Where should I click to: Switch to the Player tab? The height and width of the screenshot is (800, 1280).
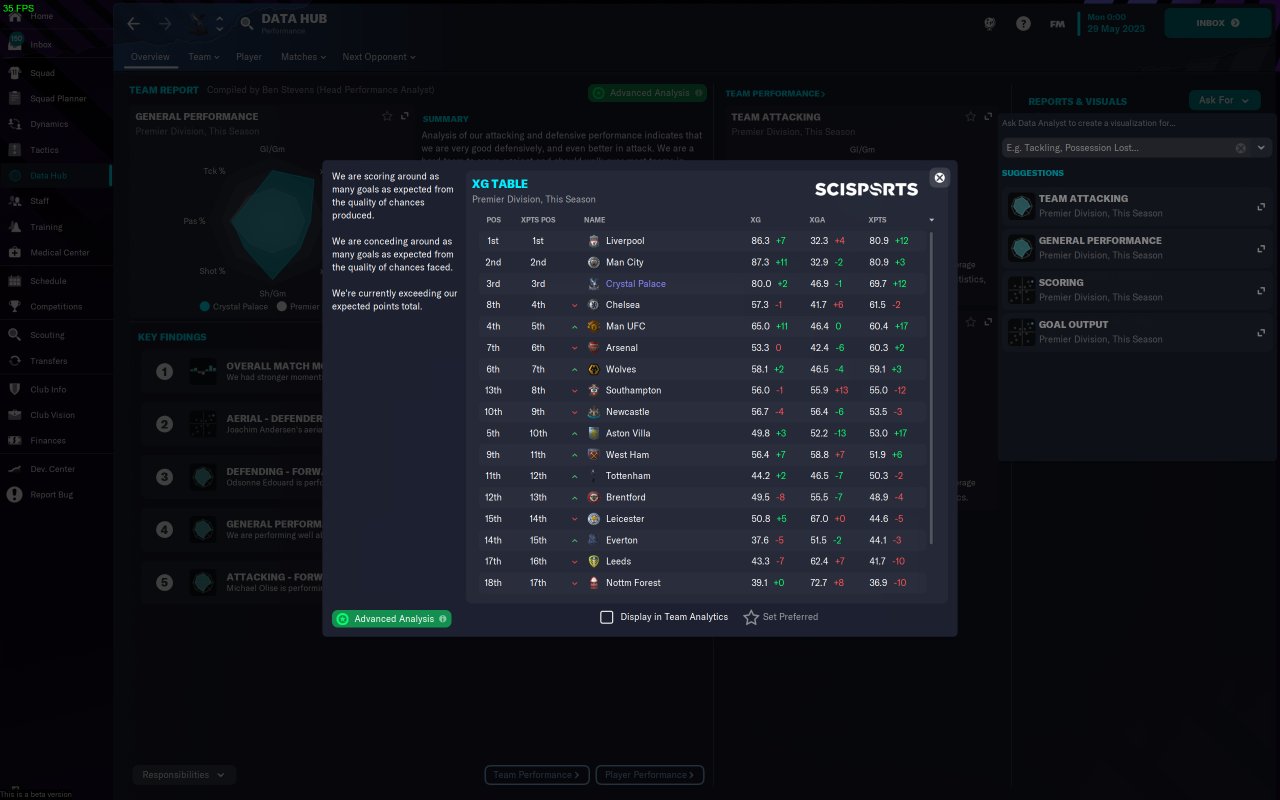(249, 57)
